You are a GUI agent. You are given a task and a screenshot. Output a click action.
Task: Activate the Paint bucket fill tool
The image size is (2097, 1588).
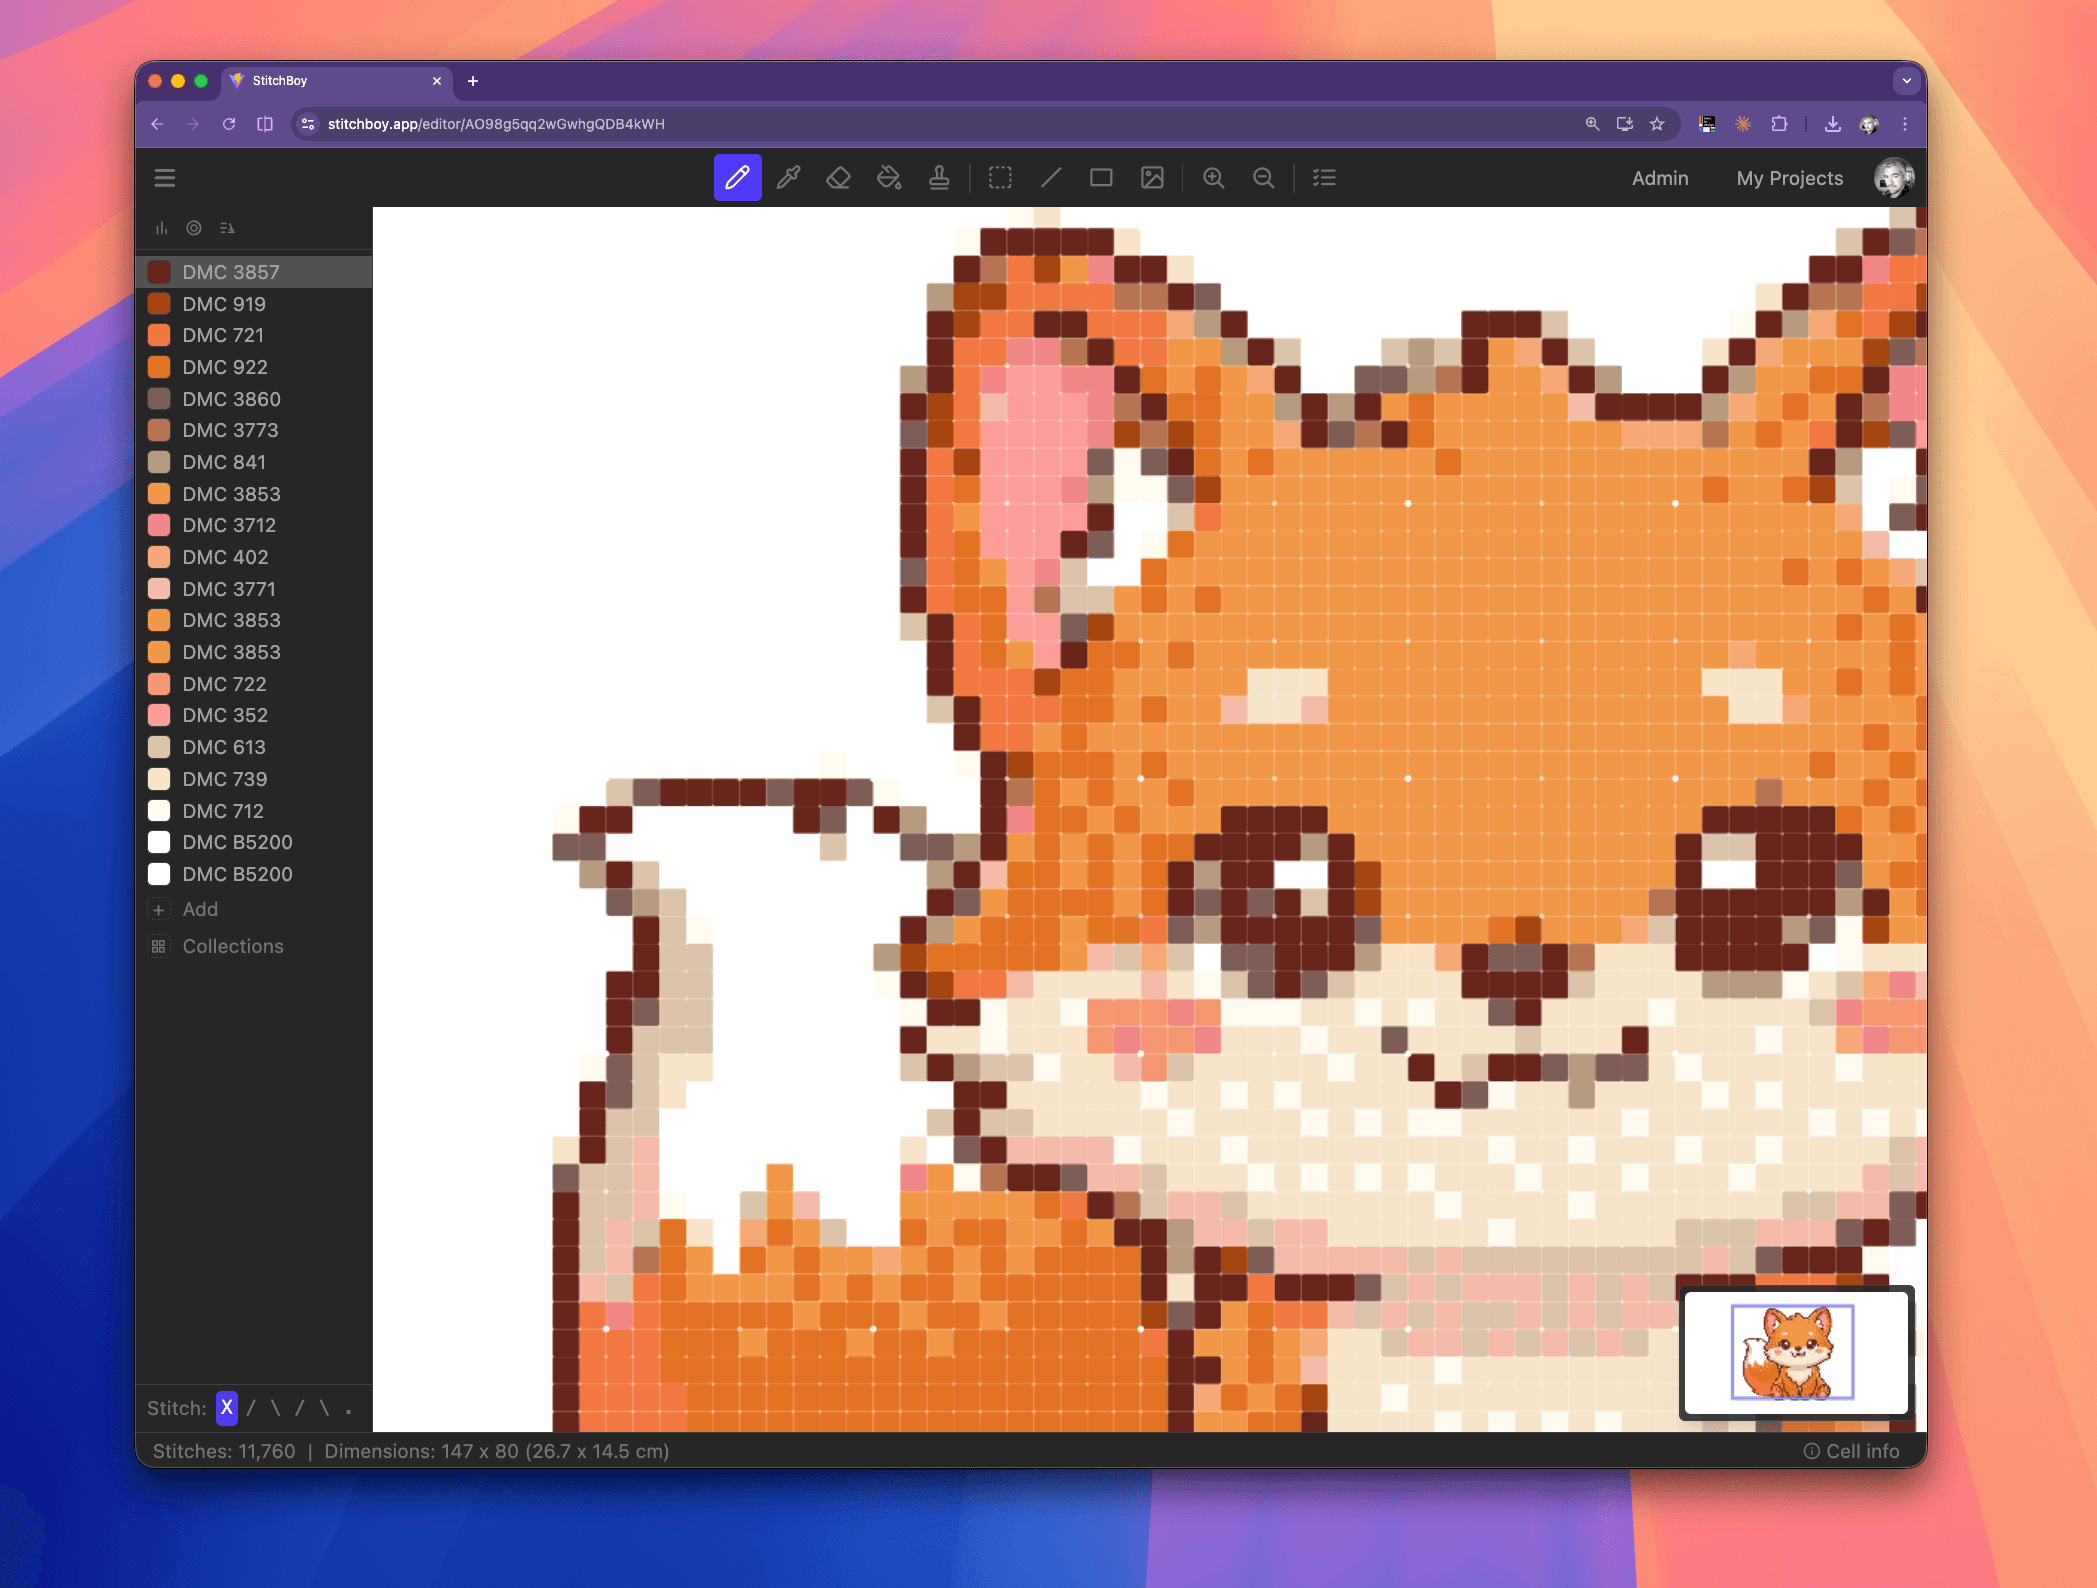click(889, 178)
